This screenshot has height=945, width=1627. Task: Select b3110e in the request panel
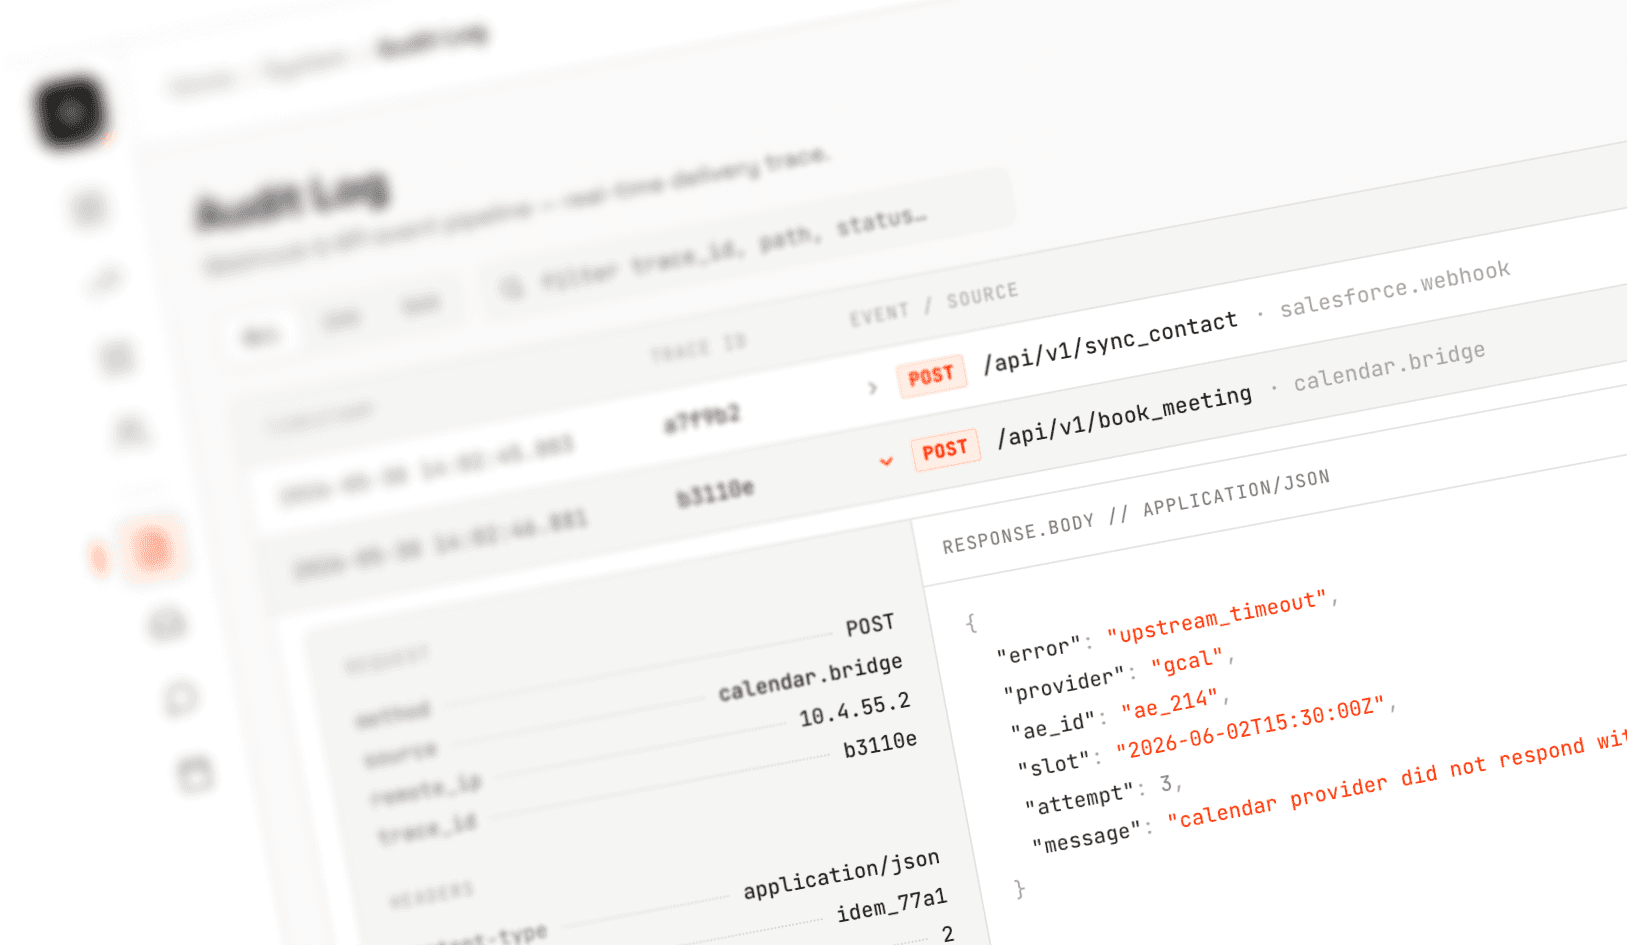point(880,744)
